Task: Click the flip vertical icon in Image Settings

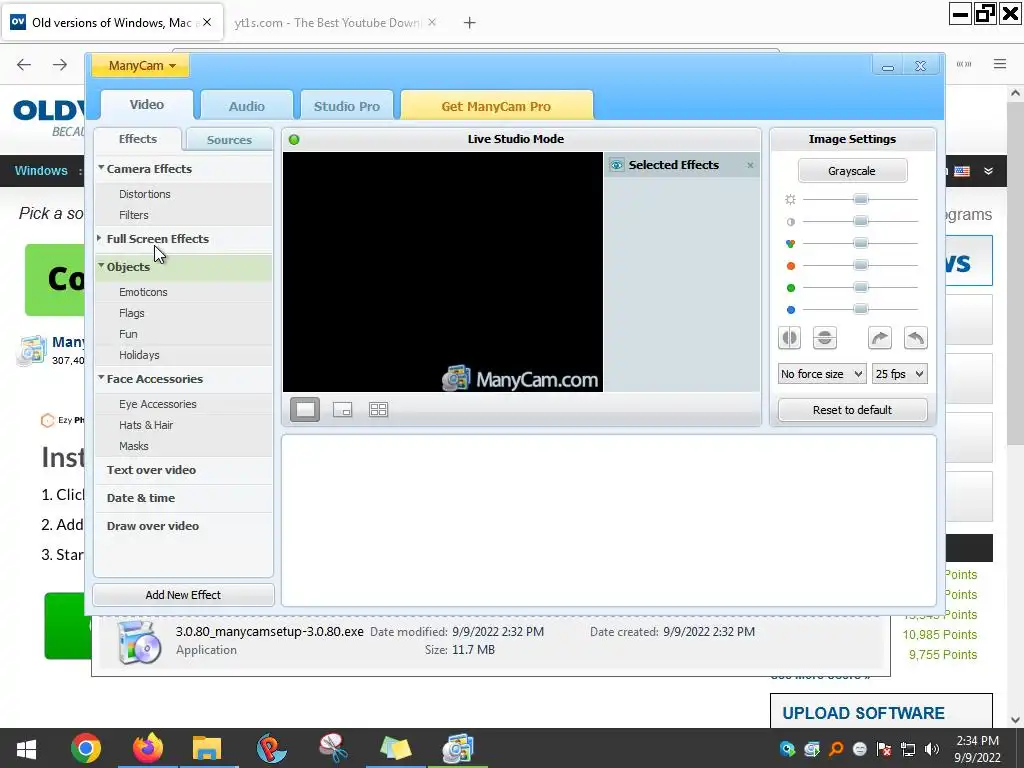Action: pos(825,338)
